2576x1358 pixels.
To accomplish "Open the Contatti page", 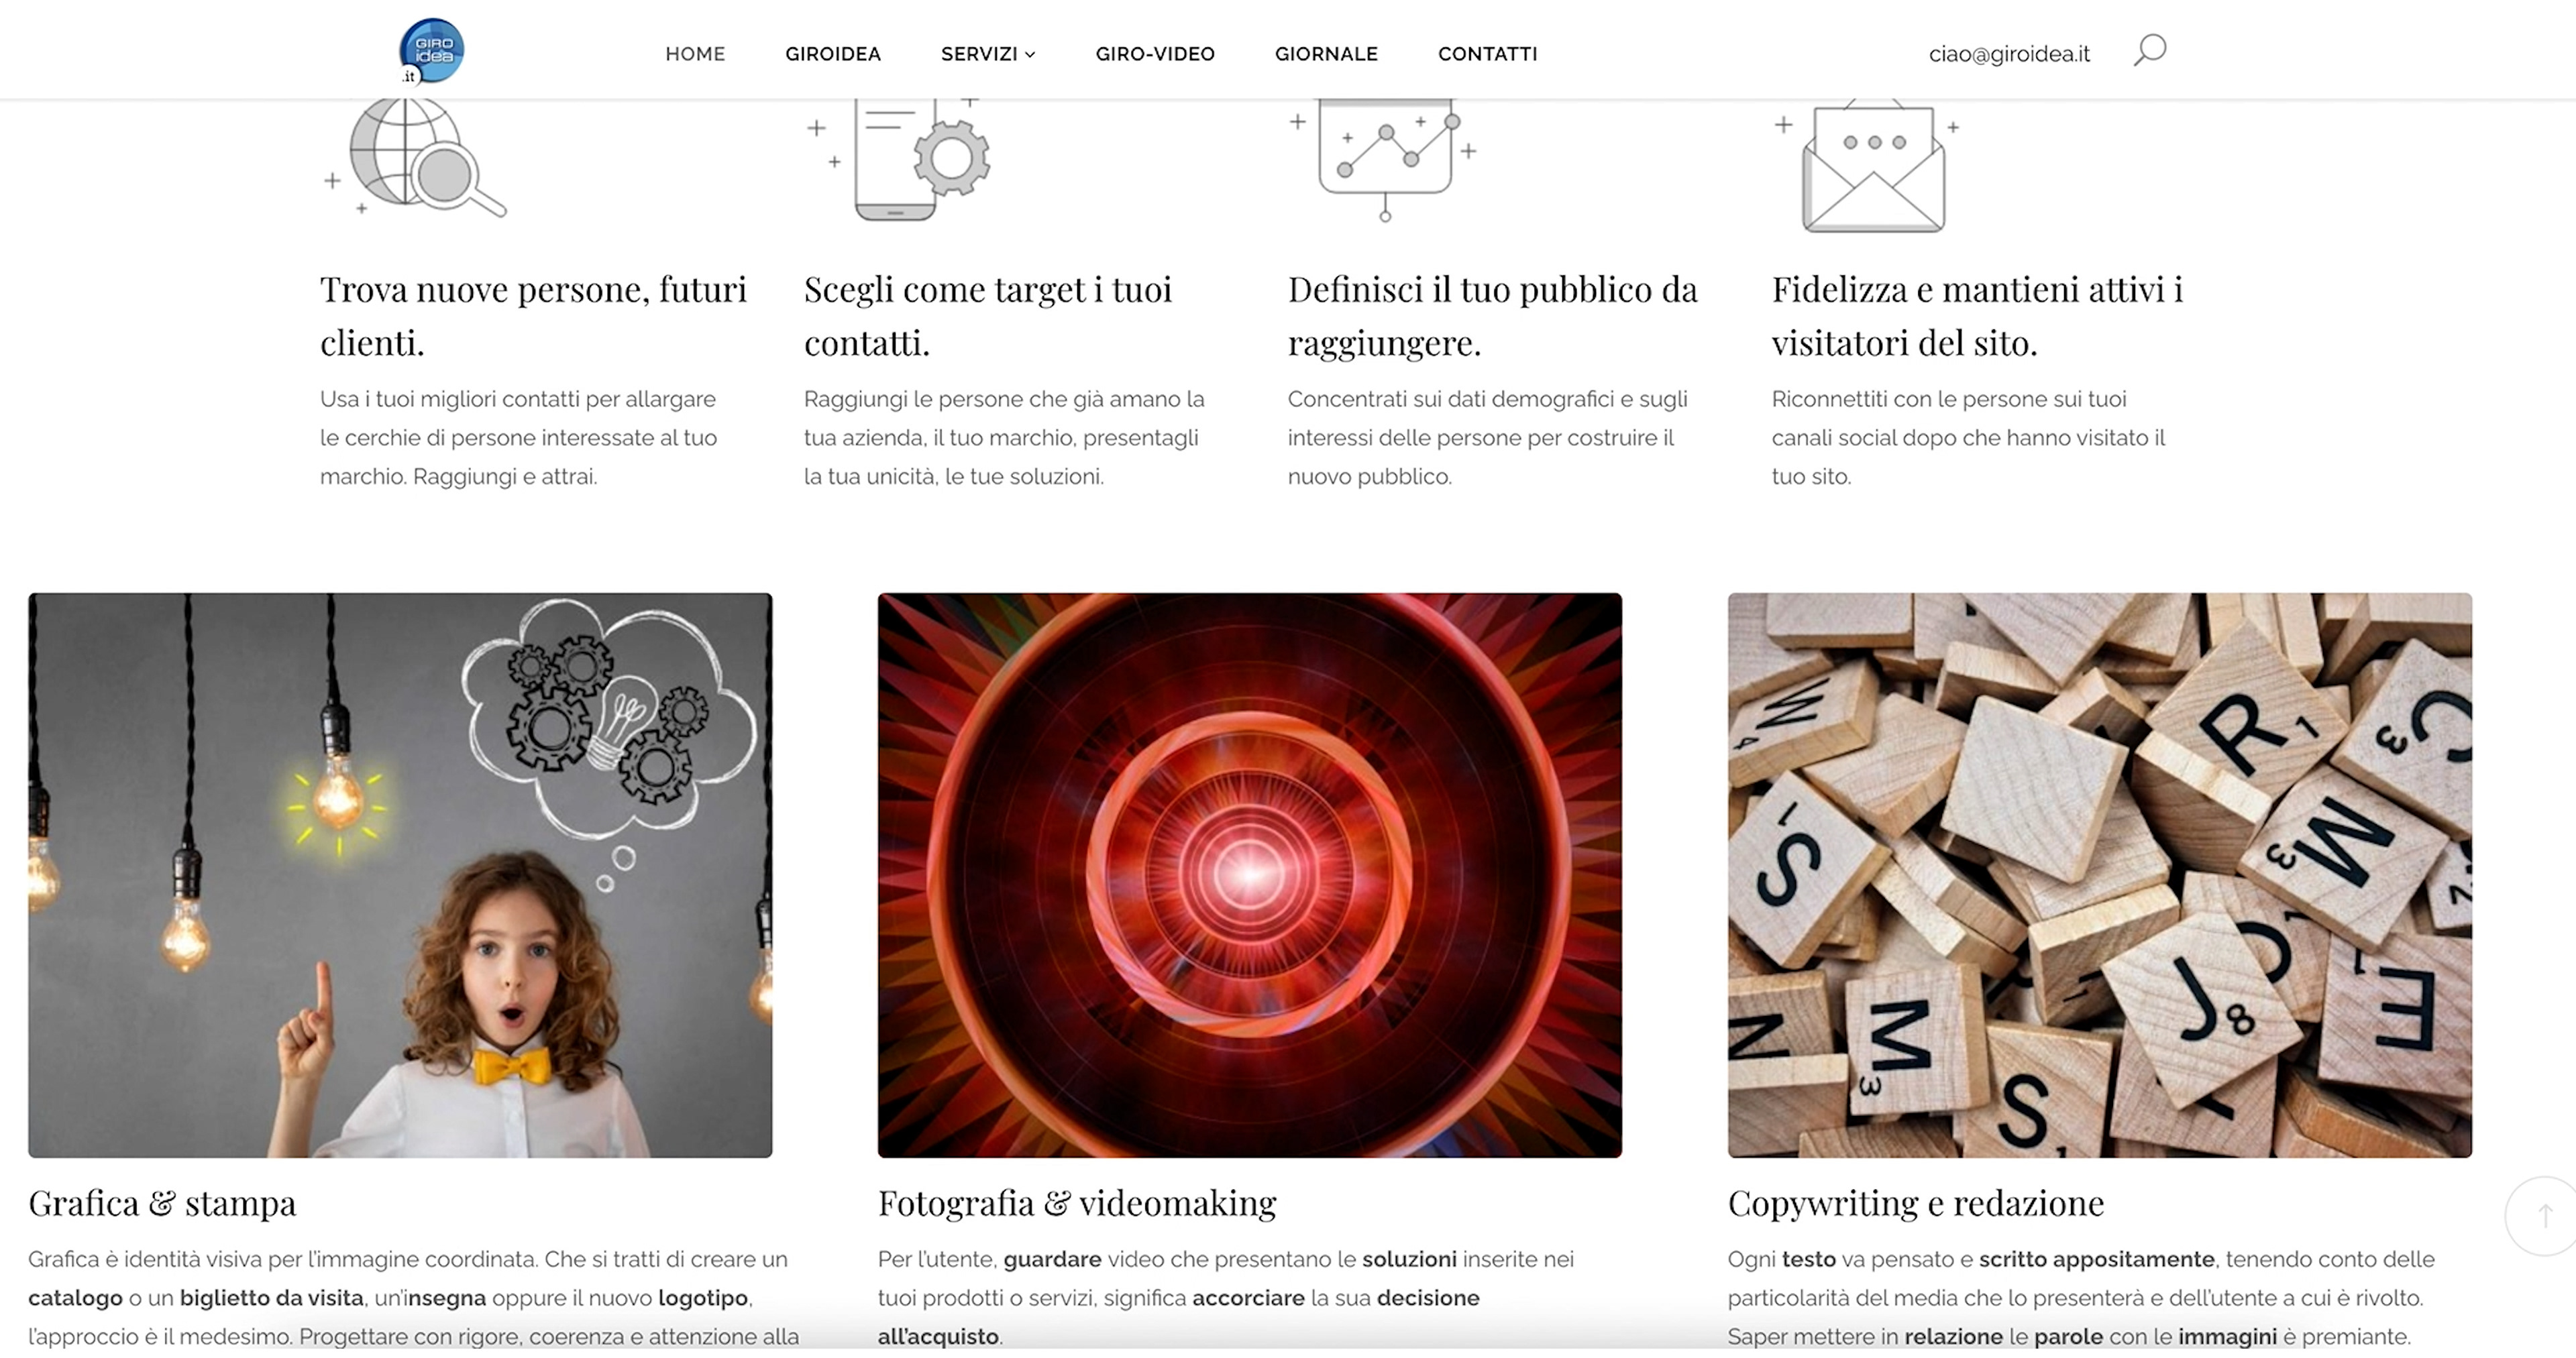I will [x=1487, y=54].
